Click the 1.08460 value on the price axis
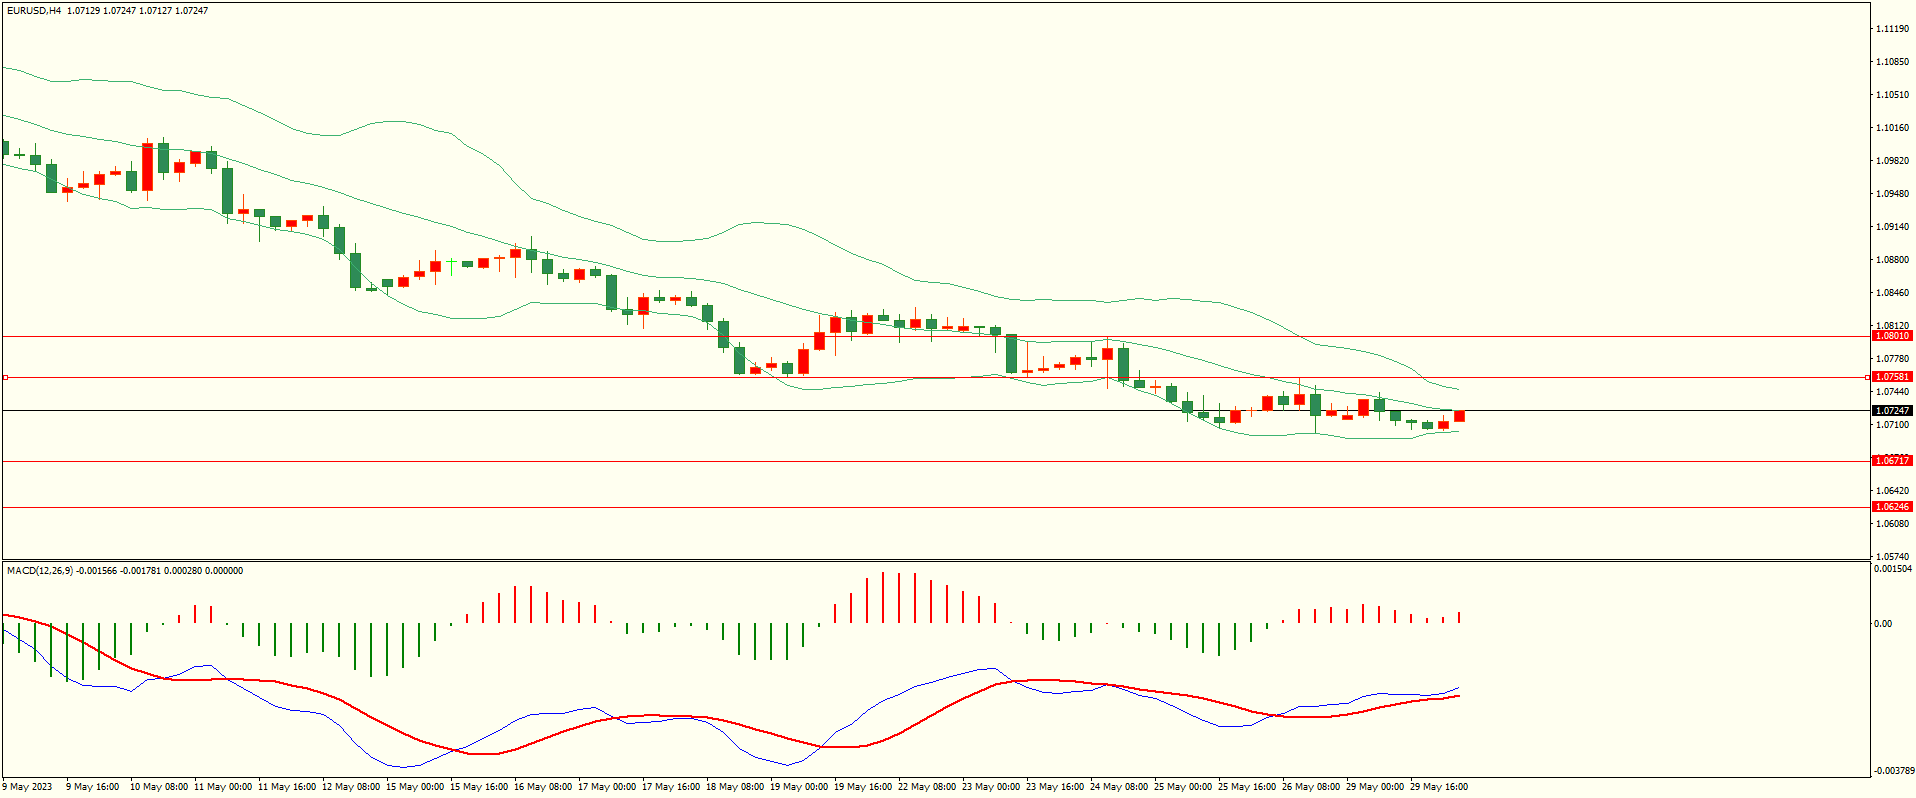The height and width of the screenshot is (798, 1916). pos(1893,293)
